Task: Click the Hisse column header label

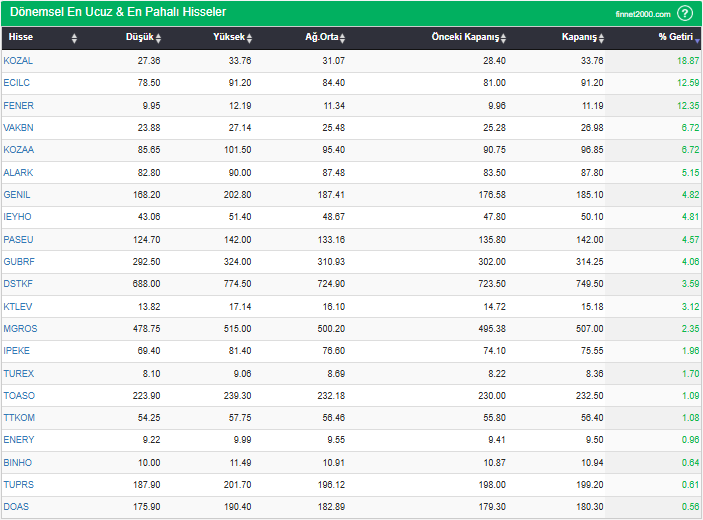Action: pos(20,38)
